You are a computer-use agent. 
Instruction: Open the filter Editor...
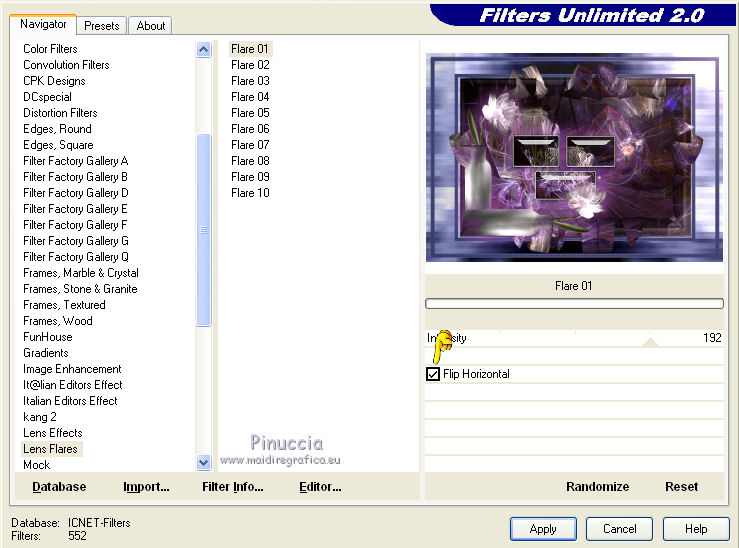coord(320,487)
